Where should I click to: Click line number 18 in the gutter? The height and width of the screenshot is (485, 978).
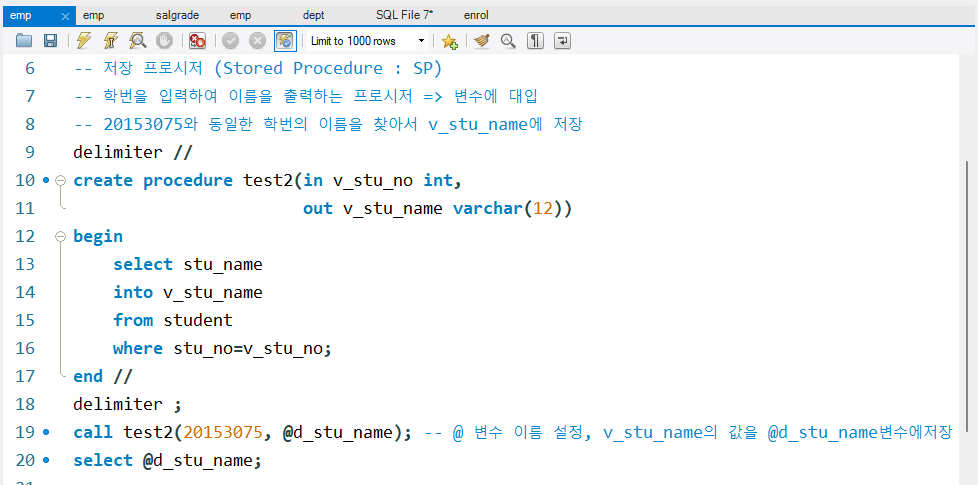click(x=25, y=404)
